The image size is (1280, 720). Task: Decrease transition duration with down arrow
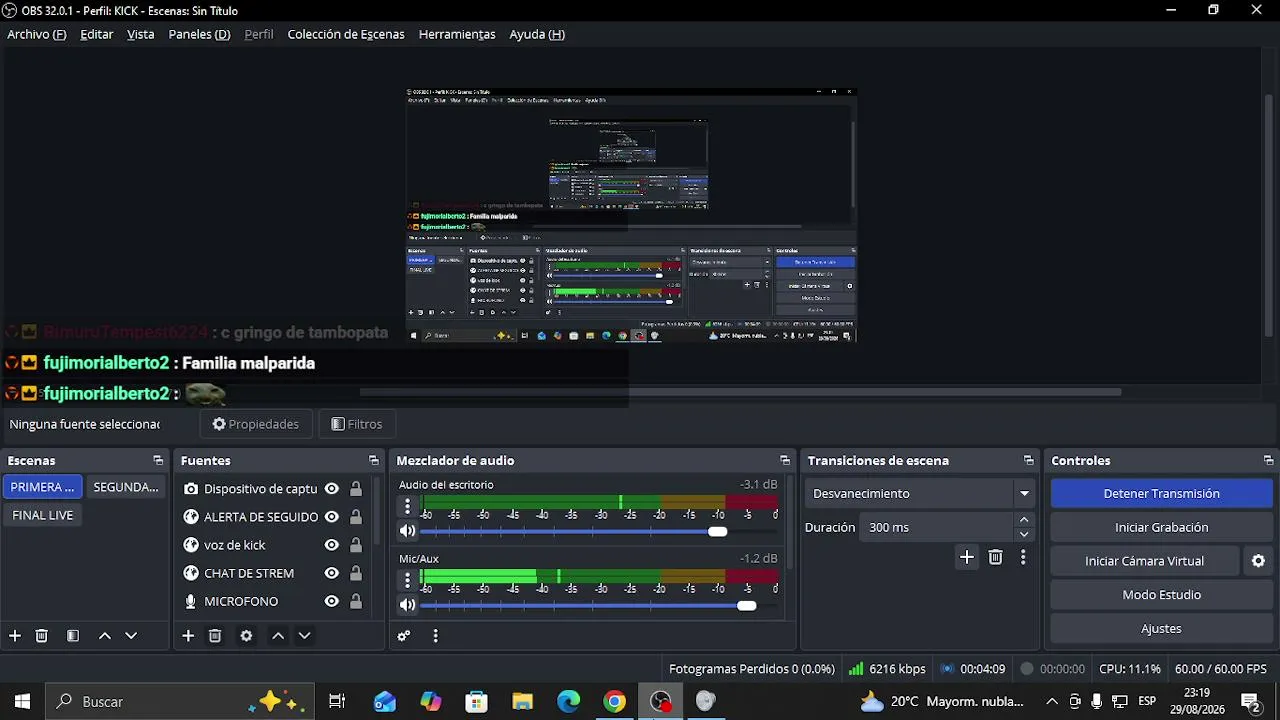coord(1024,534)
